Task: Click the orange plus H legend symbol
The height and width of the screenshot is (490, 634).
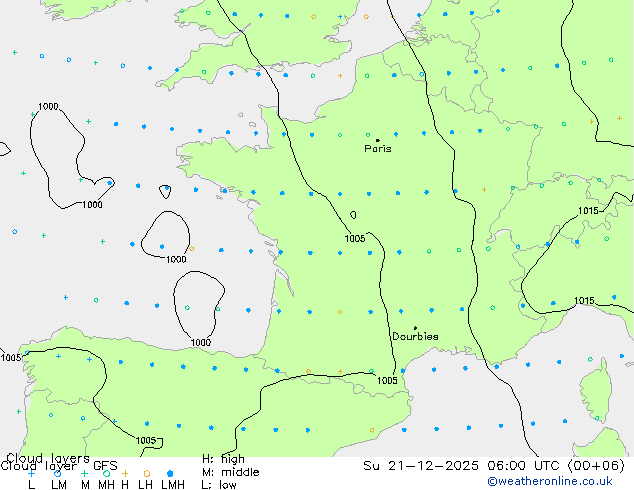Action: [125, 473]
